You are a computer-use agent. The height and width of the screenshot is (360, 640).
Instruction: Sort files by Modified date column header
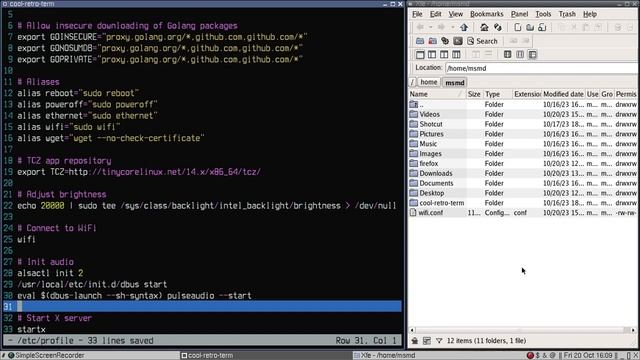click(563, 94)
